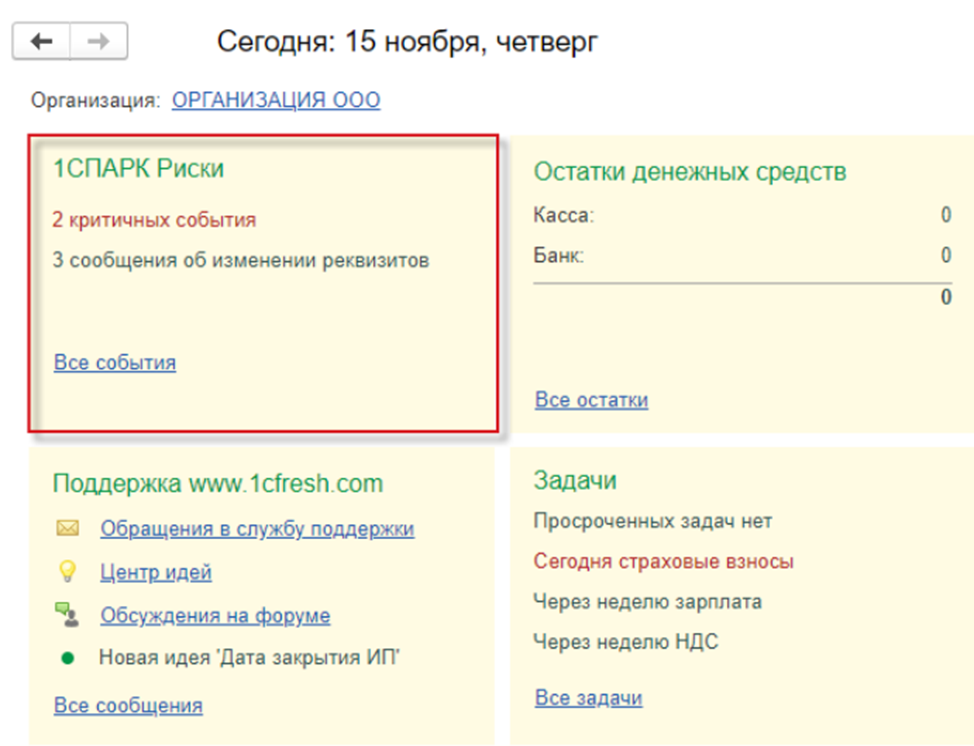Click the Поддержка www.1cfresh.com heading
This screenshot has height=746, width=974.
(218, 483)
